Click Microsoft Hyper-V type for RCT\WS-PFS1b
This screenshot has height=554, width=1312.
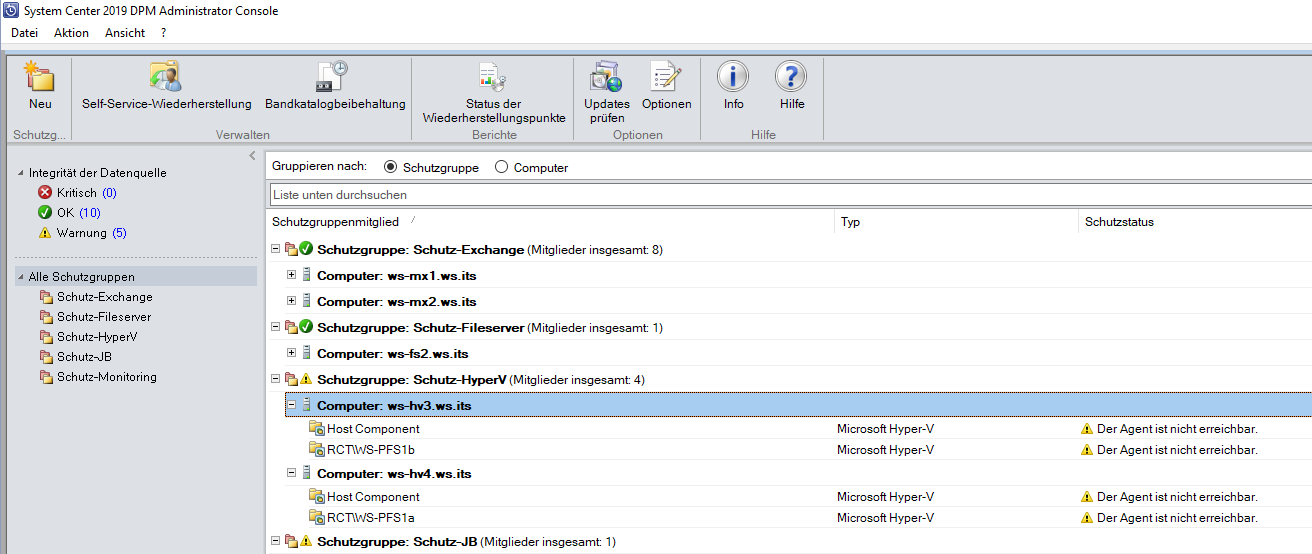(886, 450)
